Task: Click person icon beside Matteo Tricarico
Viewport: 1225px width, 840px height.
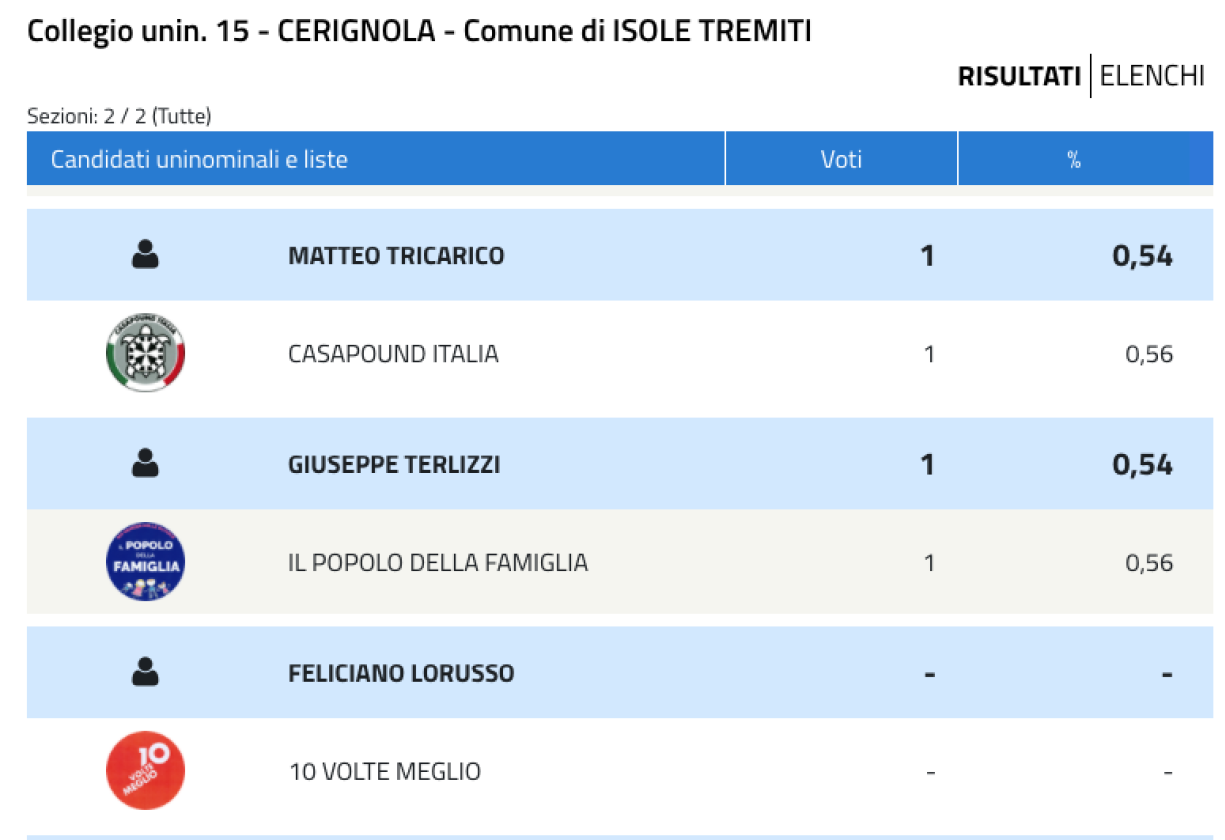Action: point(146,255)
